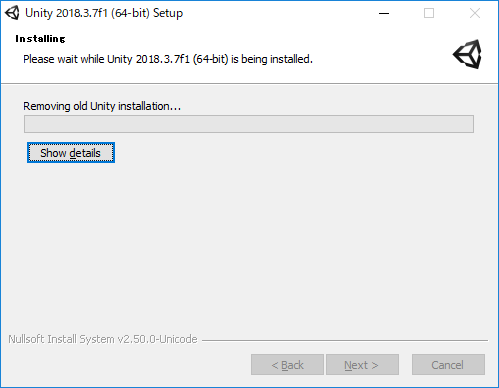The height and width of the screenshot is (388, 499).
Task: Click the separator line beside Nullsoft label
Action: (345, 340)
